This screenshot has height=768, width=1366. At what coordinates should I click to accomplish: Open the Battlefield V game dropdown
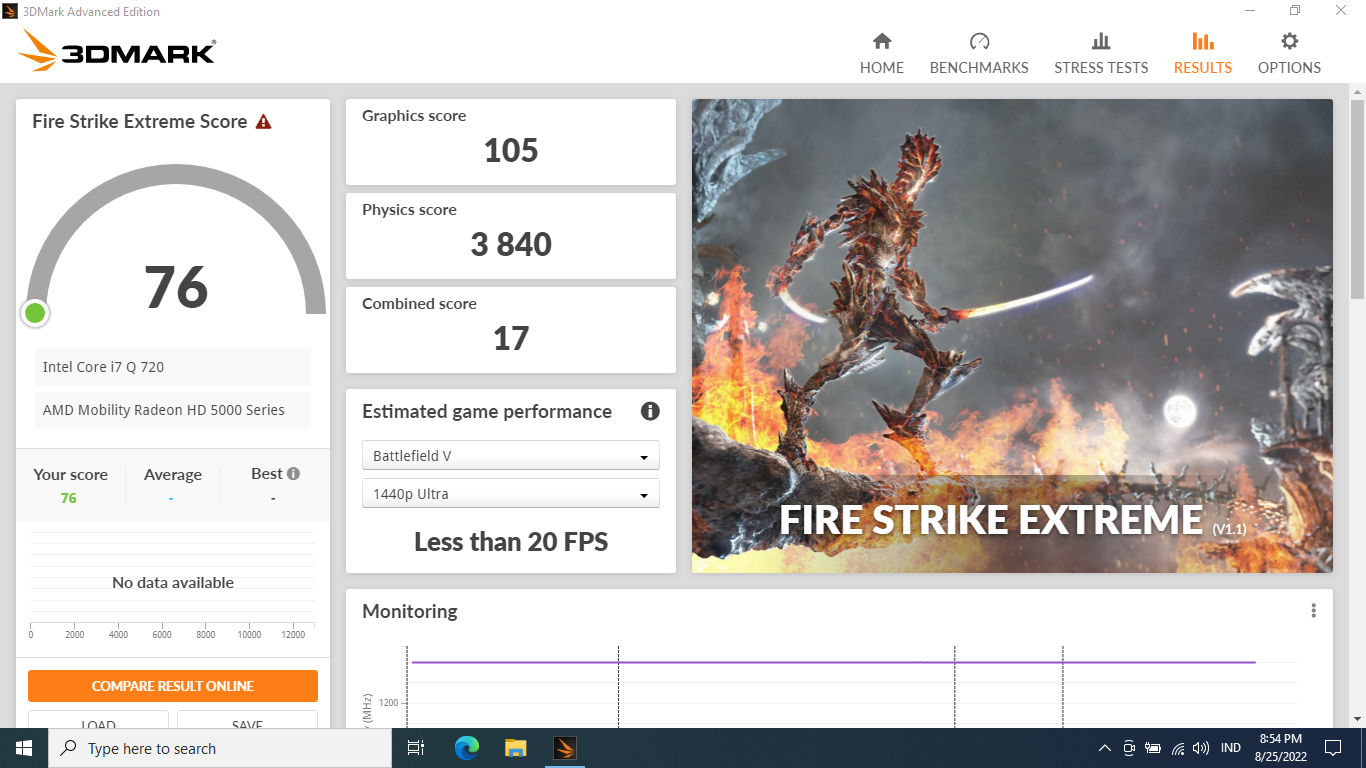point(510,456)
